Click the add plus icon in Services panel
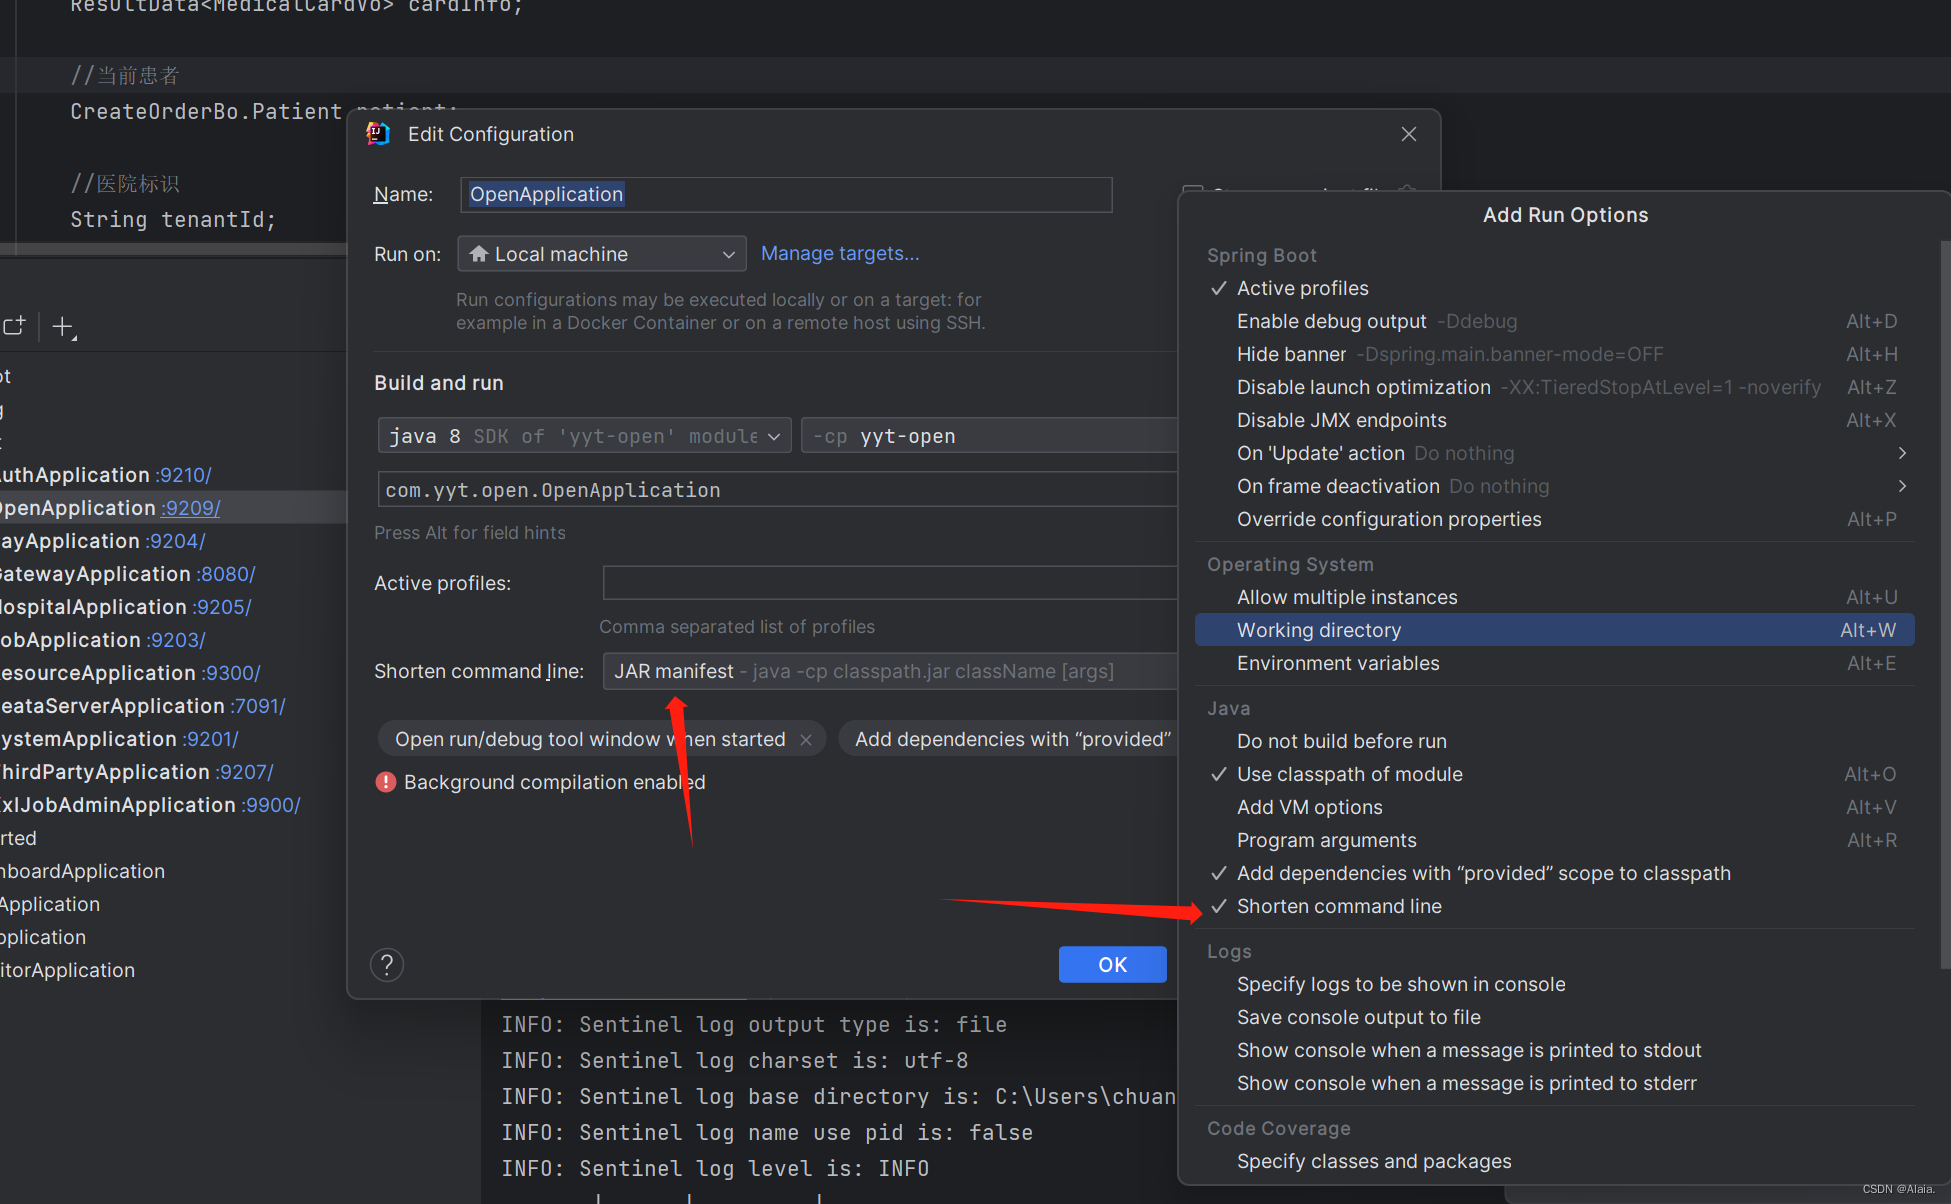The width and height of the screenshot is (1951, 1204). pos(63,327)
